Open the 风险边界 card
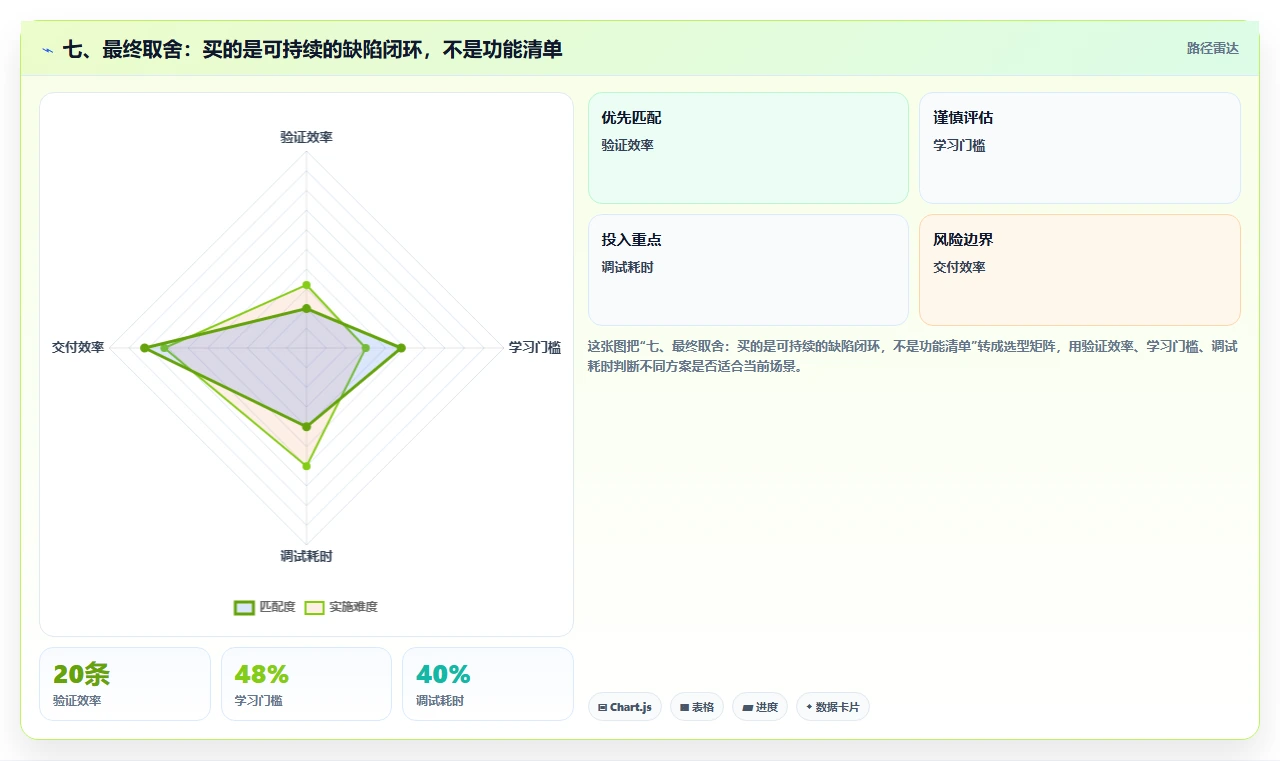Screen dimensions: 1280x761 coord(1080,270)
